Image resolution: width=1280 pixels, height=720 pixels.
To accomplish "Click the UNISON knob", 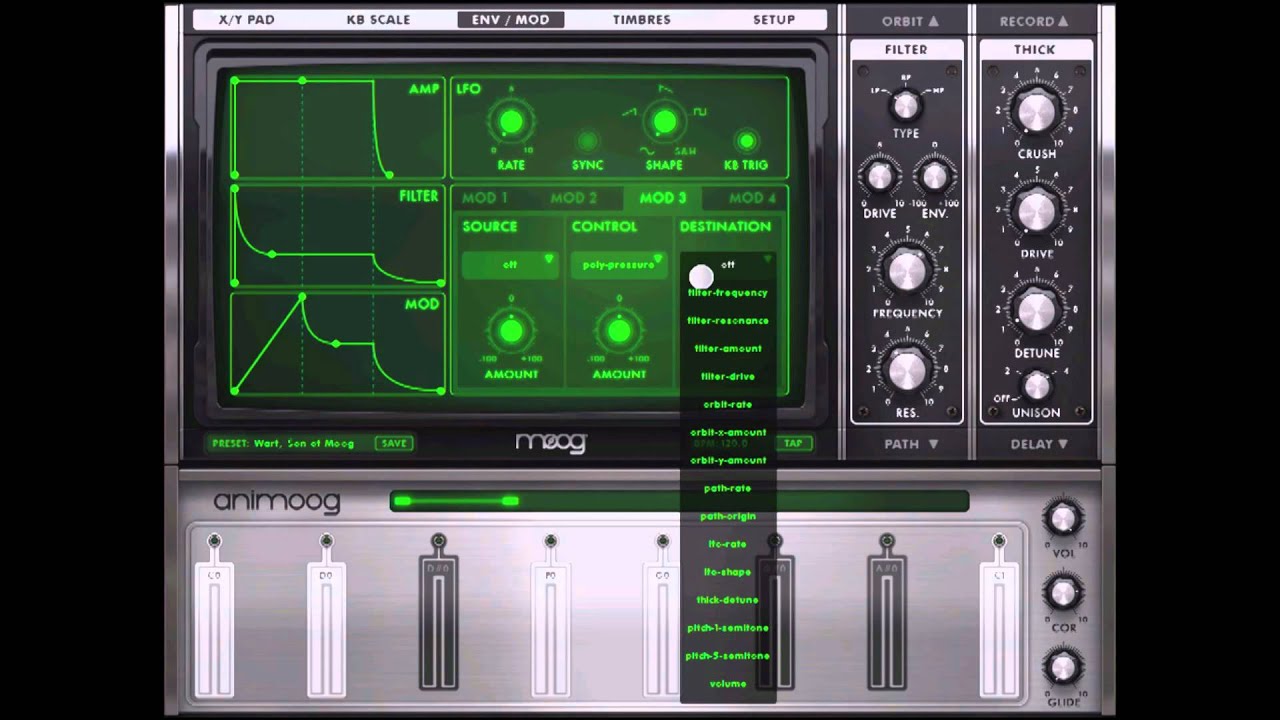I will tap(1037, 385).
